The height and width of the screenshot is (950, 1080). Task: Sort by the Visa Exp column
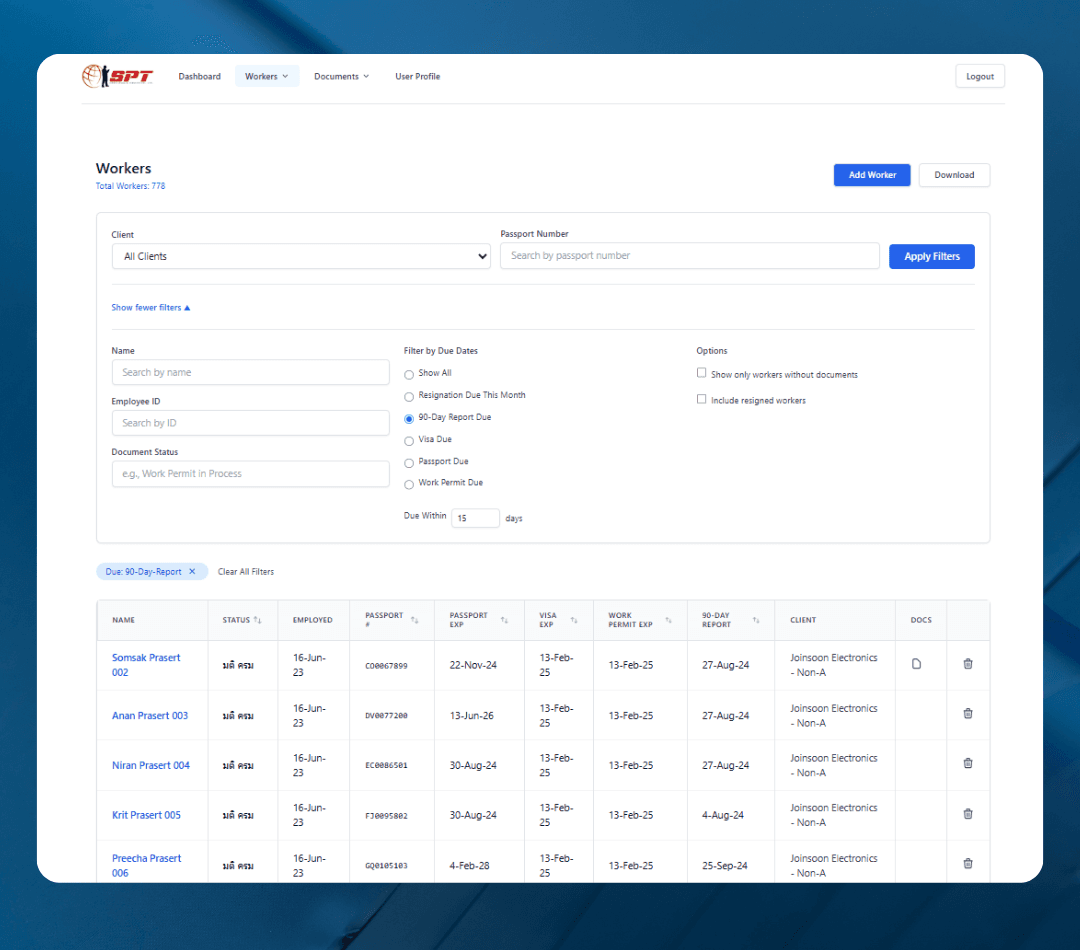pyautogui.click(x=574, y=620)
